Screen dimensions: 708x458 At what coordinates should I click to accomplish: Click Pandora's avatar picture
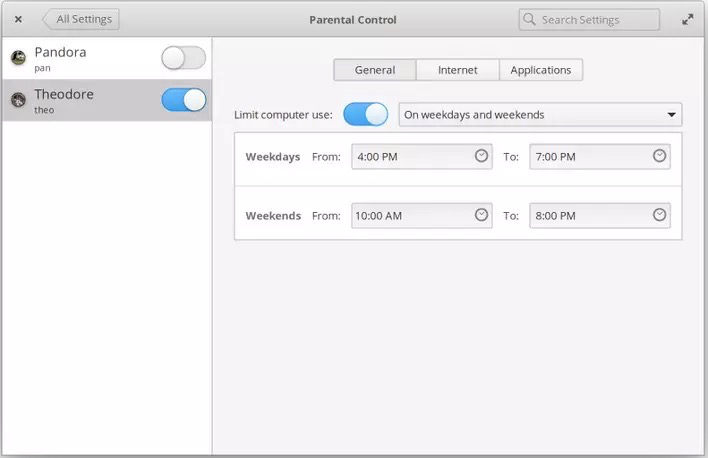click(19, 58)
